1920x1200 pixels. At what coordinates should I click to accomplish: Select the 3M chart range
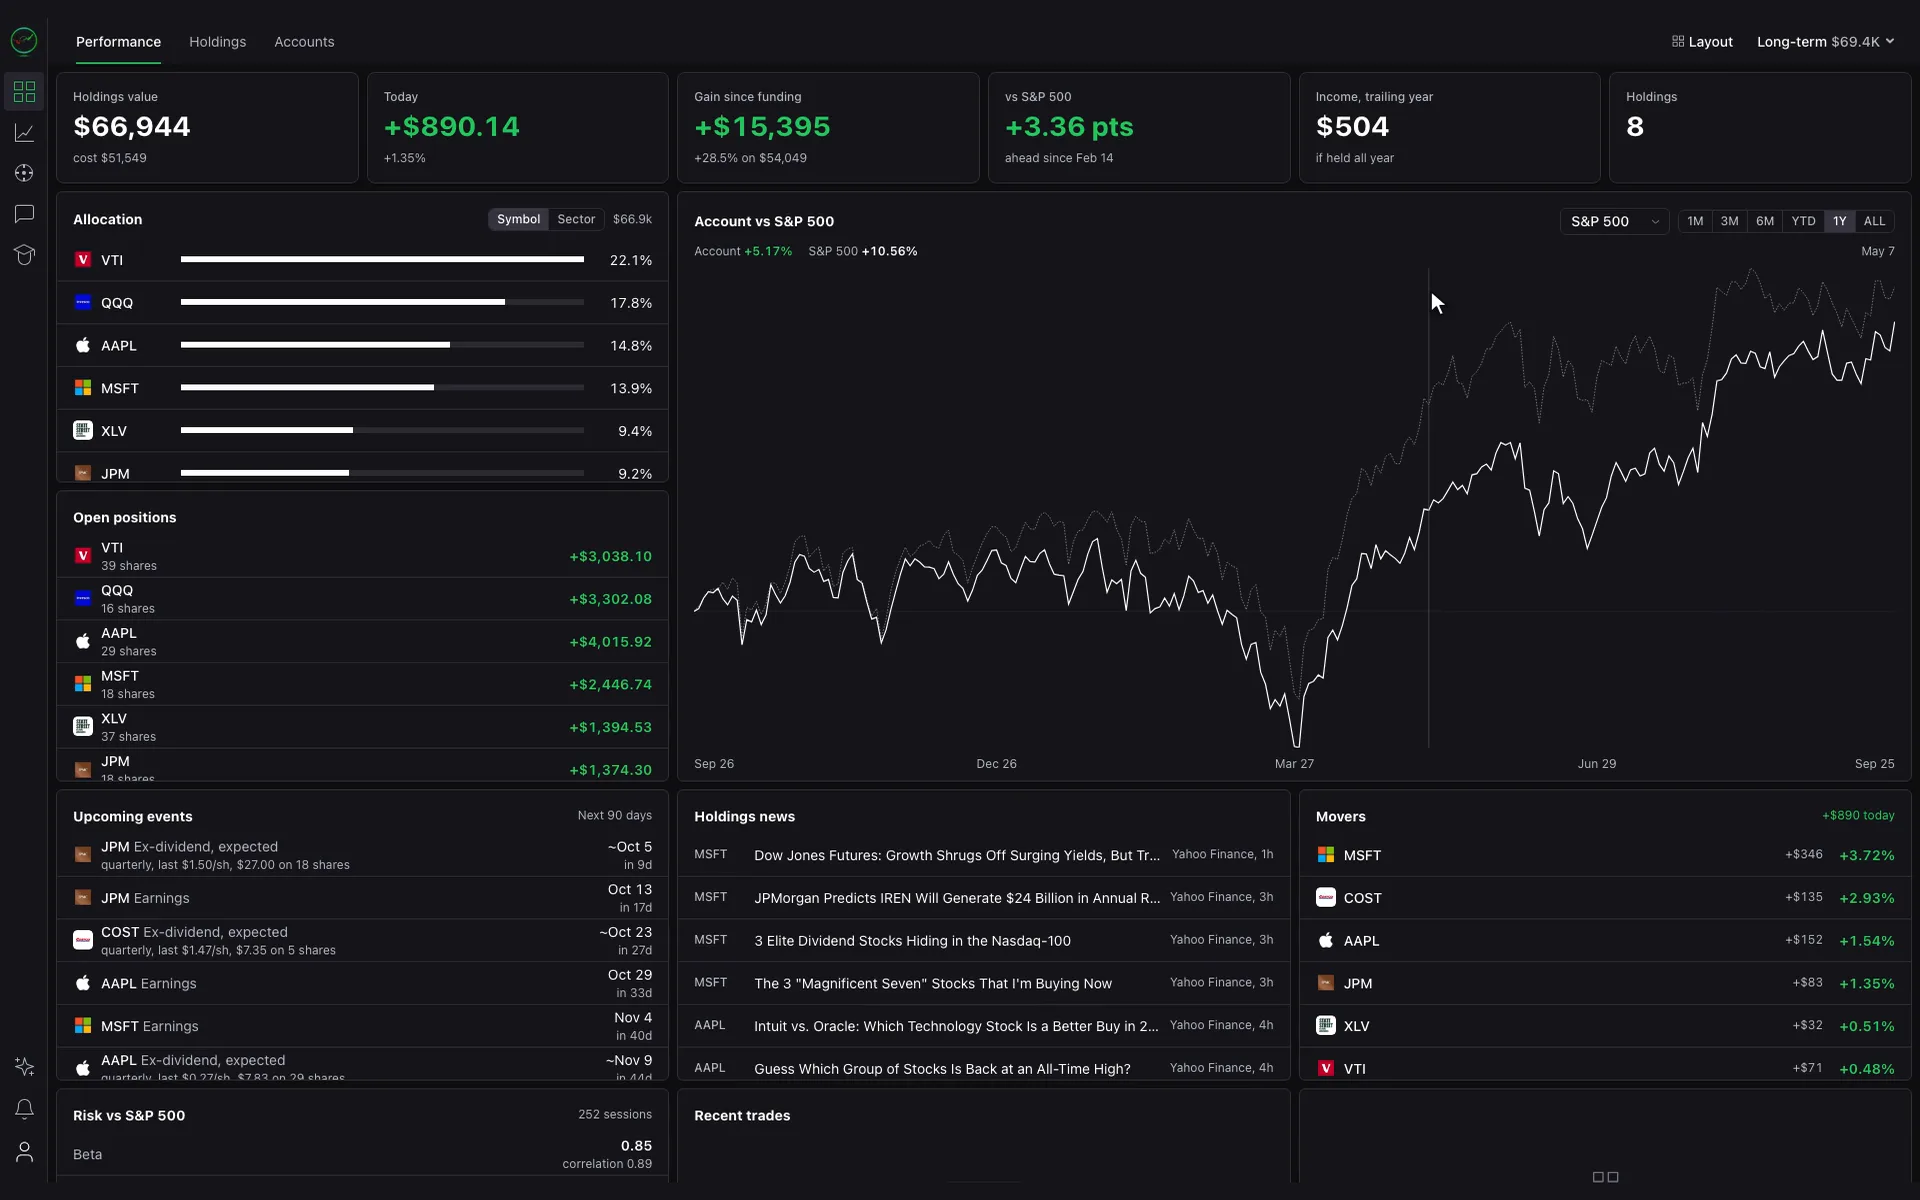1729,221
